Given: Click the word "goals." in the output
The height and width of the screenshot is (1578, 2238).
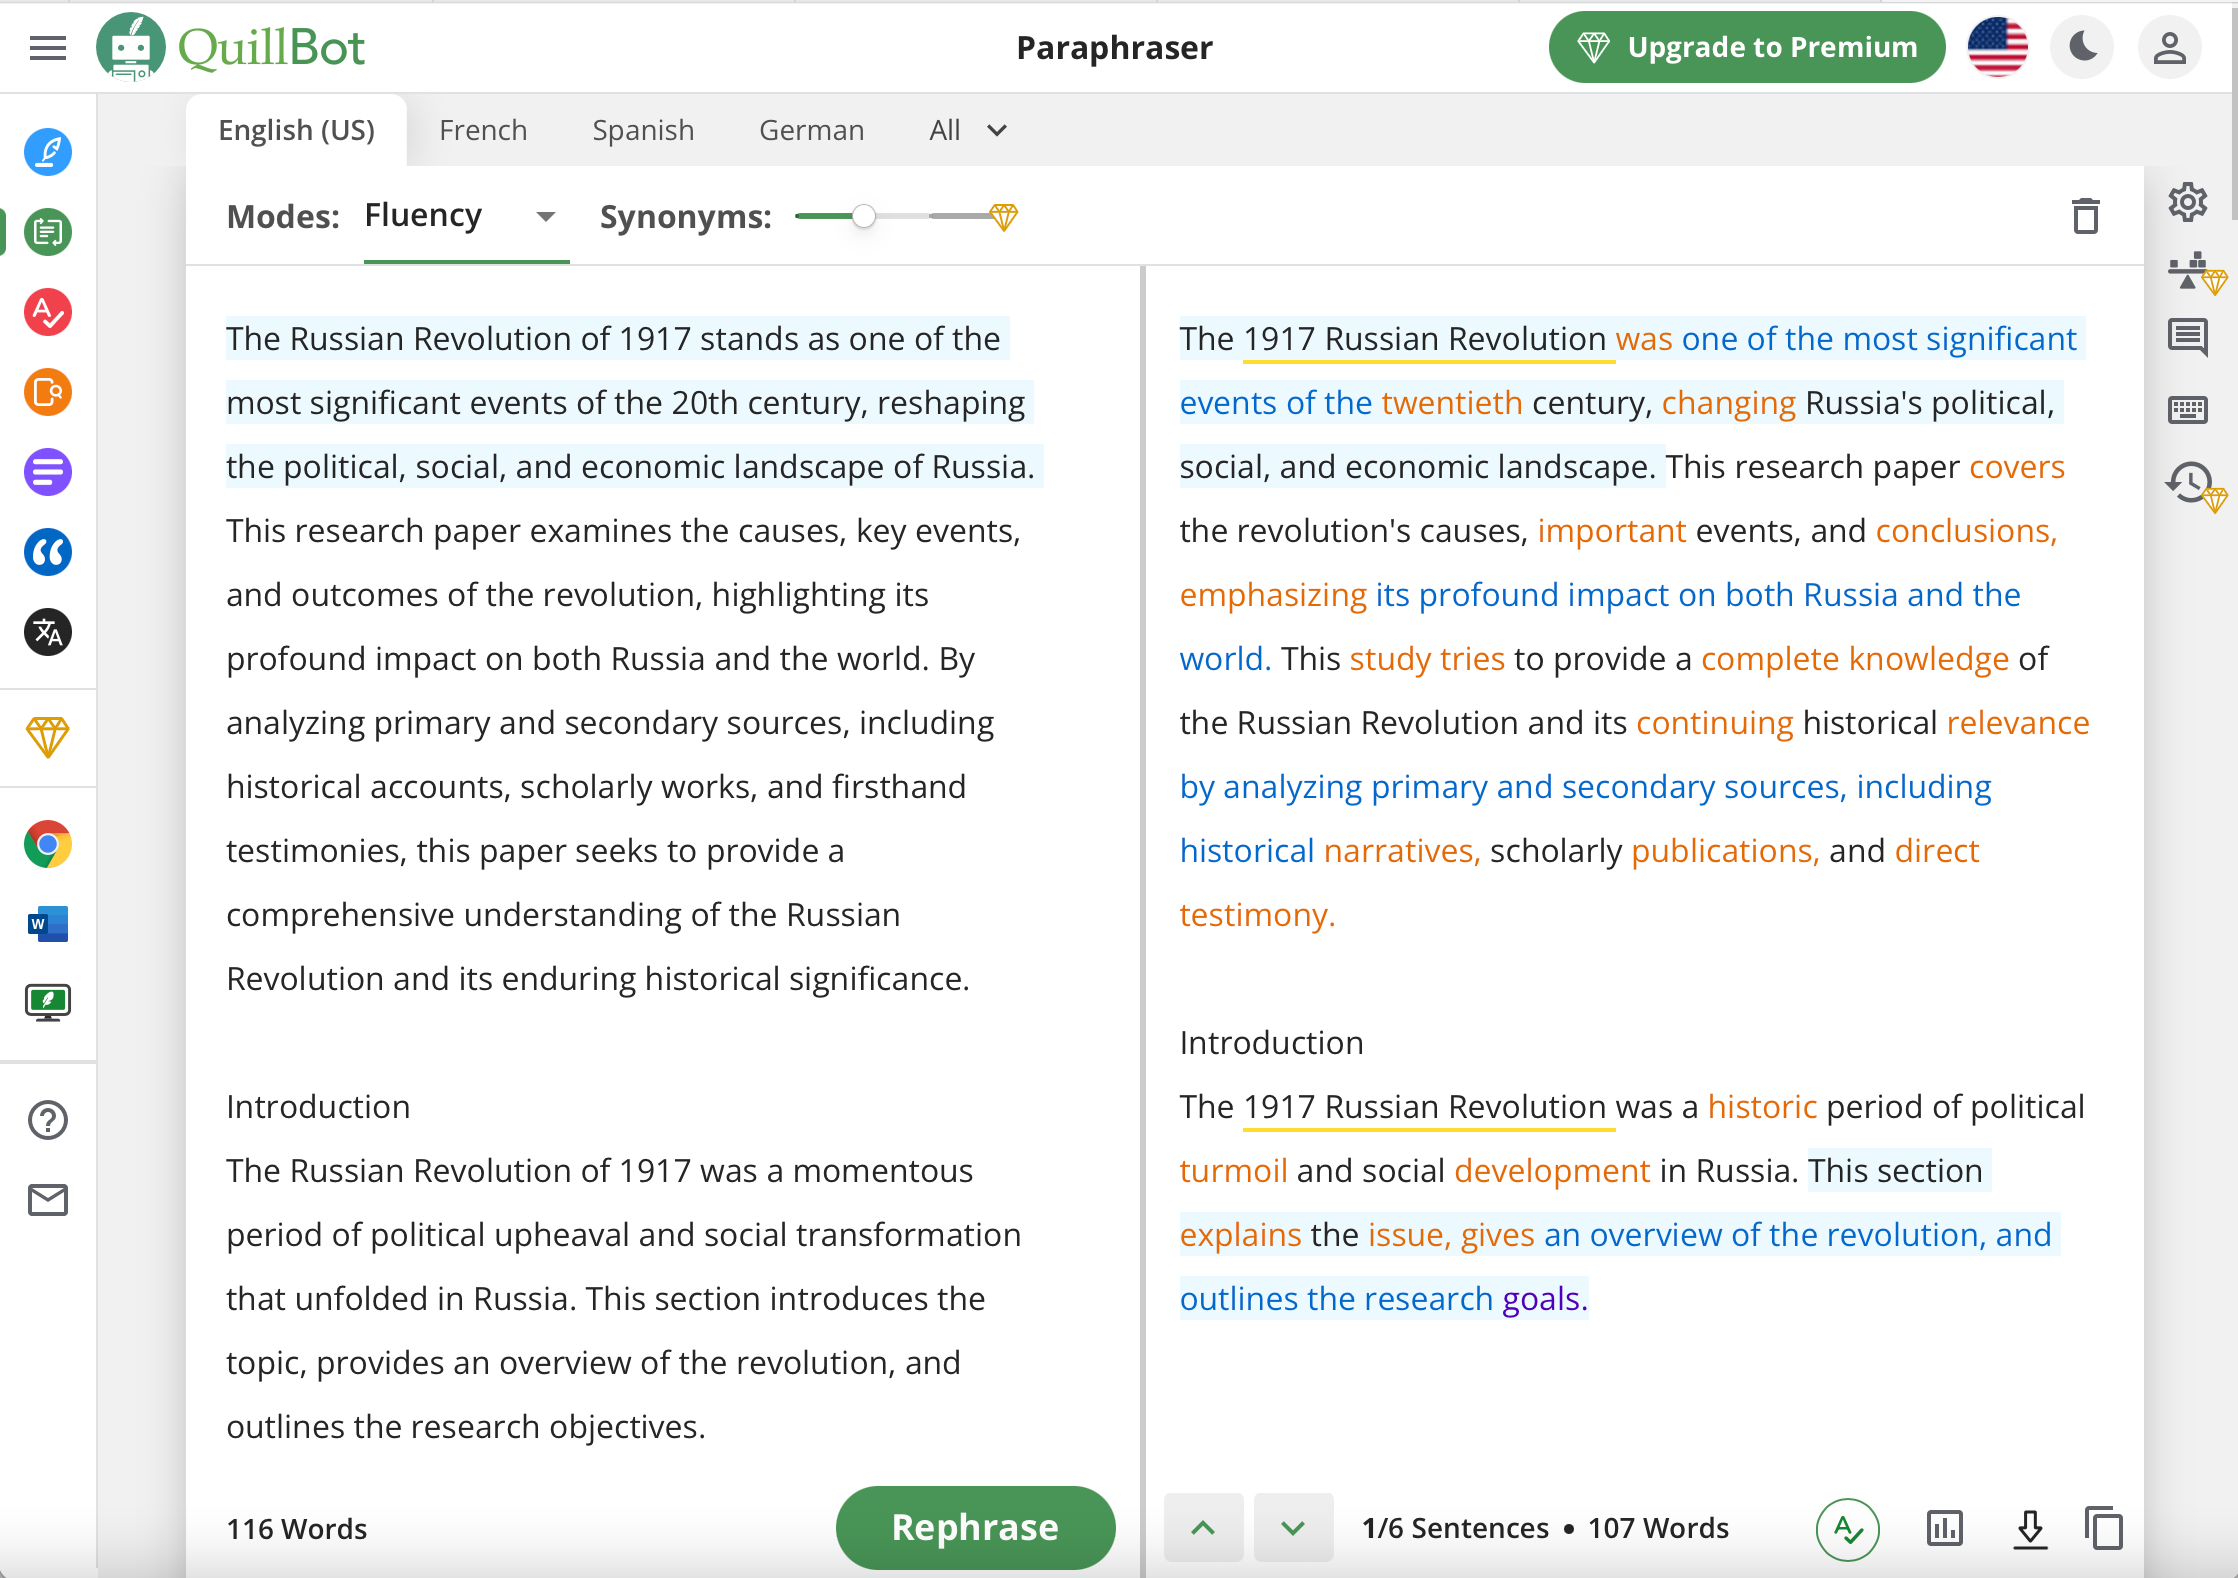Looking at the screenshot, I should [x=1545, y=1299].
